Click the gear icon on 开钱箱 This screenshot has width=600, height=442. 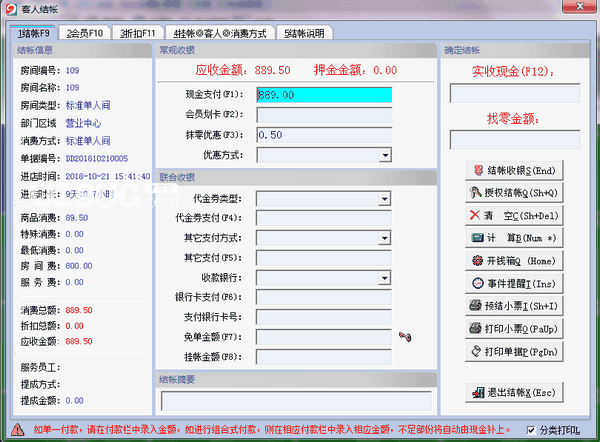point(477,261)
